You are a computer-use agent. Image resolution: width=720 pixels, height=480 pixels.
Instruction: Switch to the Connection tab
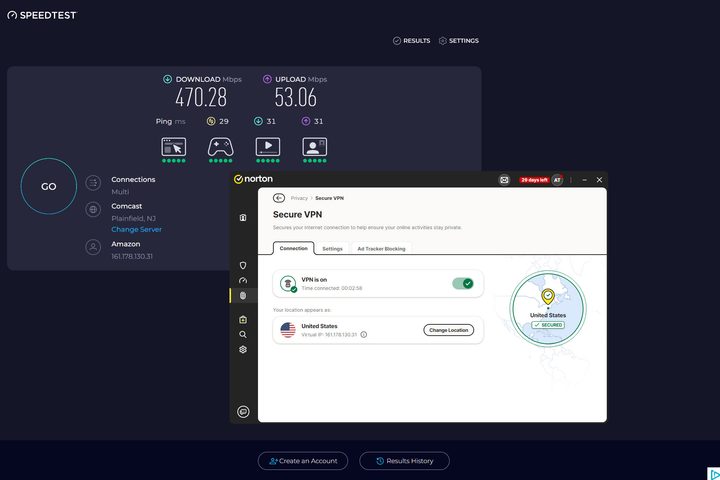(293, 248)
